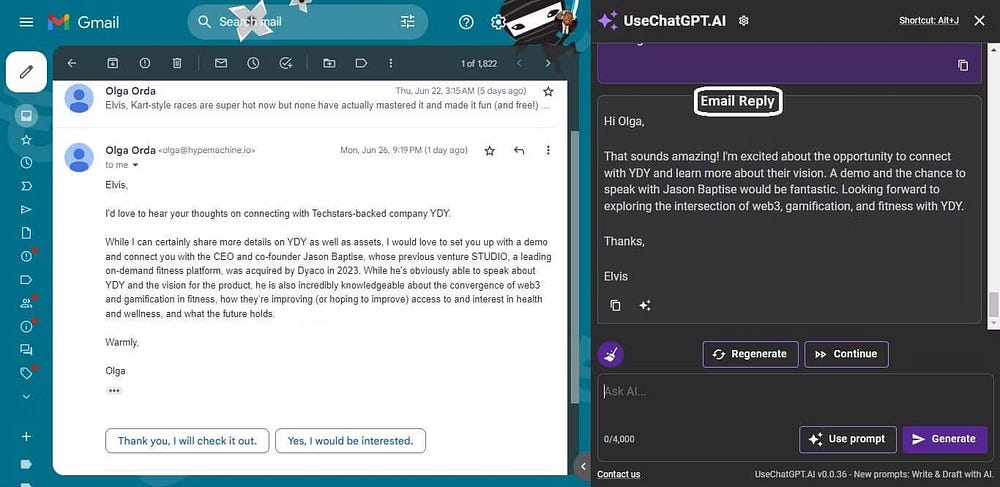This screenshot has height=487, width=1000.
Task: Click sender address olga@hypemachine.io
Action: [207, 151]
